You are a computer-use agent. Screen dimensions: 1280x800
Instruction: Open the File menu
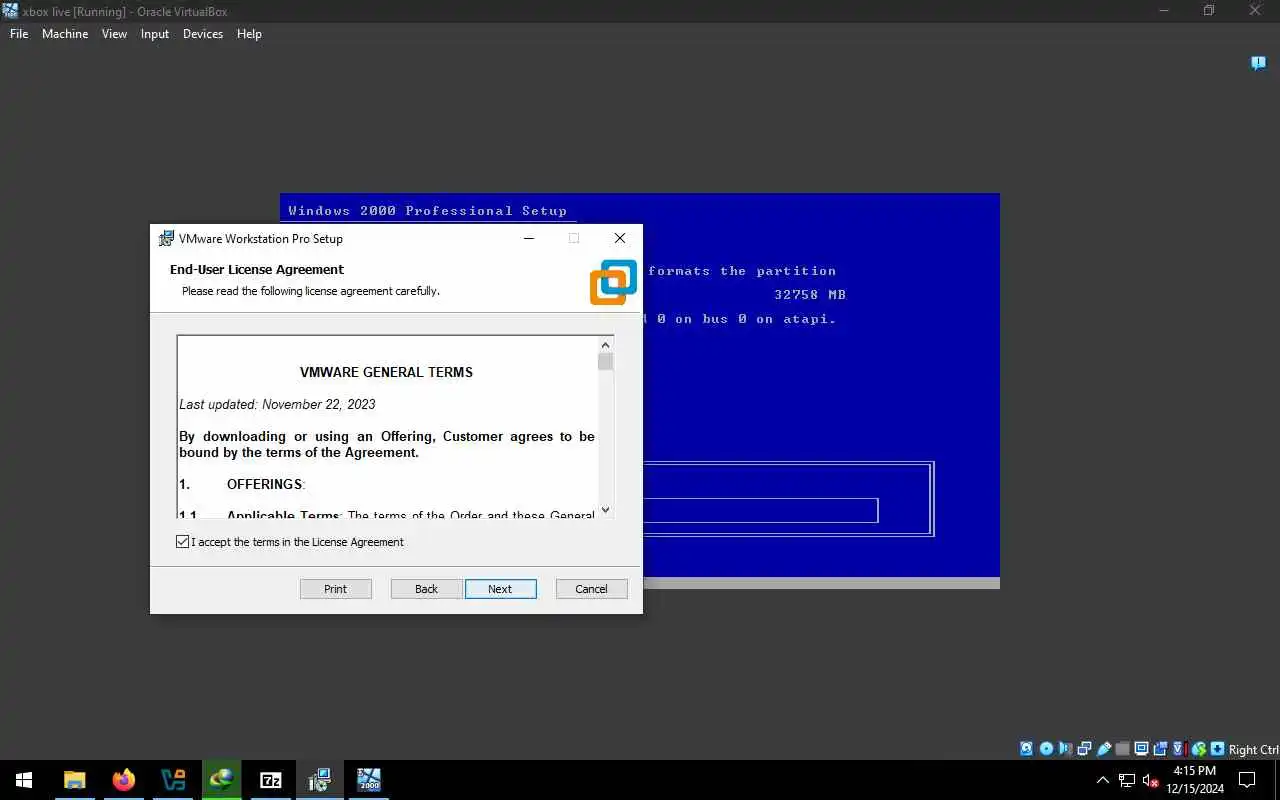(19, 34)
